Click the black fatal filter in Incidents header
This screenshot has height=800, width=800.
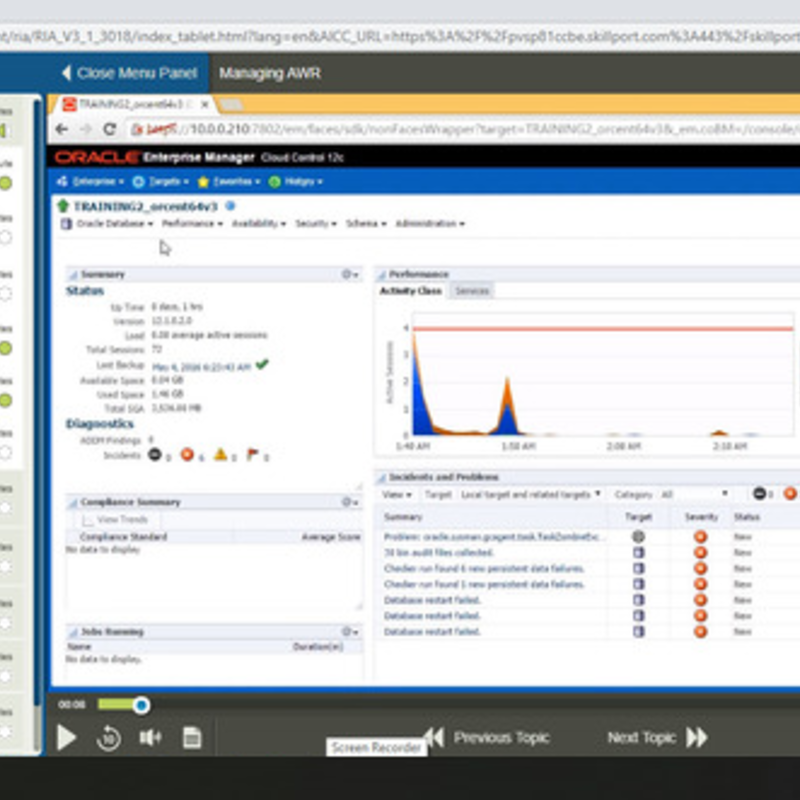click(x=760, y=493)
